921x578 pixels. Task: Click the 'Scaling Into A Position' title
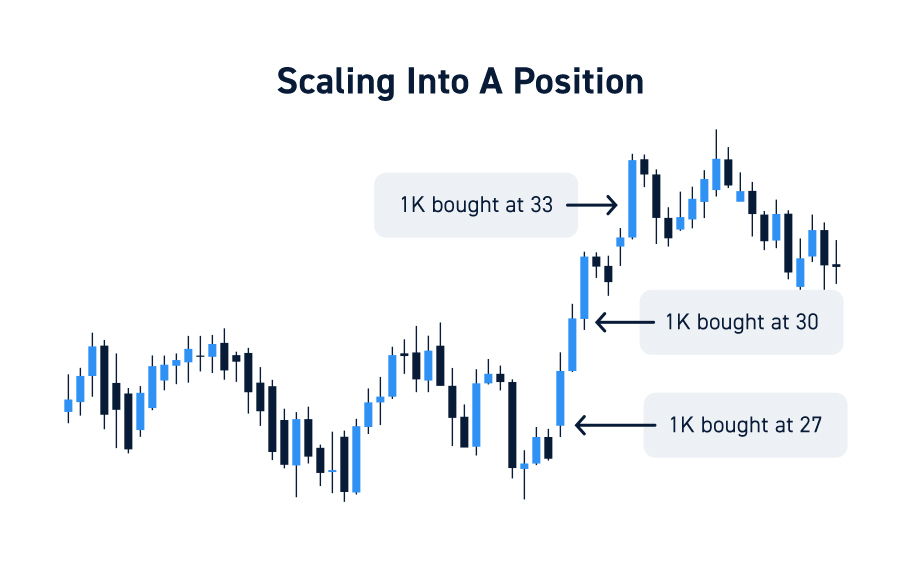coord(460,82)
